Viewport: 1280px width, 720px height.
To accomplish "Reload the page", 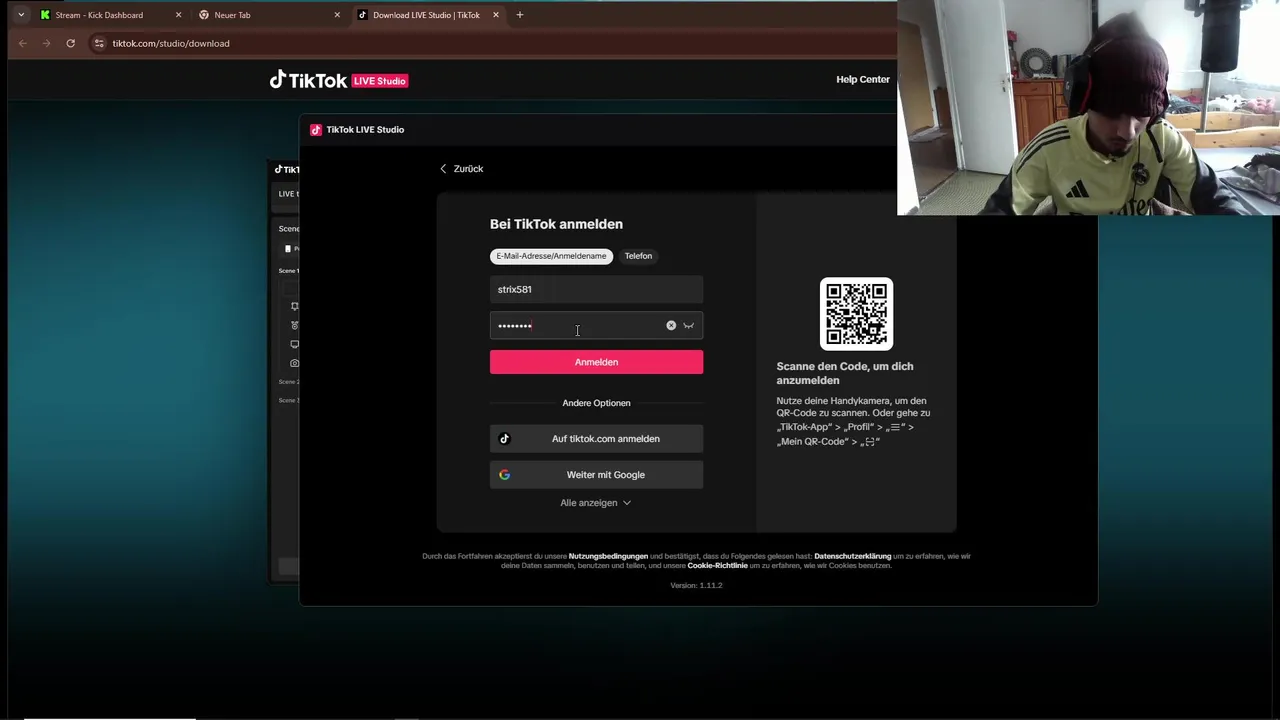I will tap(70, 43).
